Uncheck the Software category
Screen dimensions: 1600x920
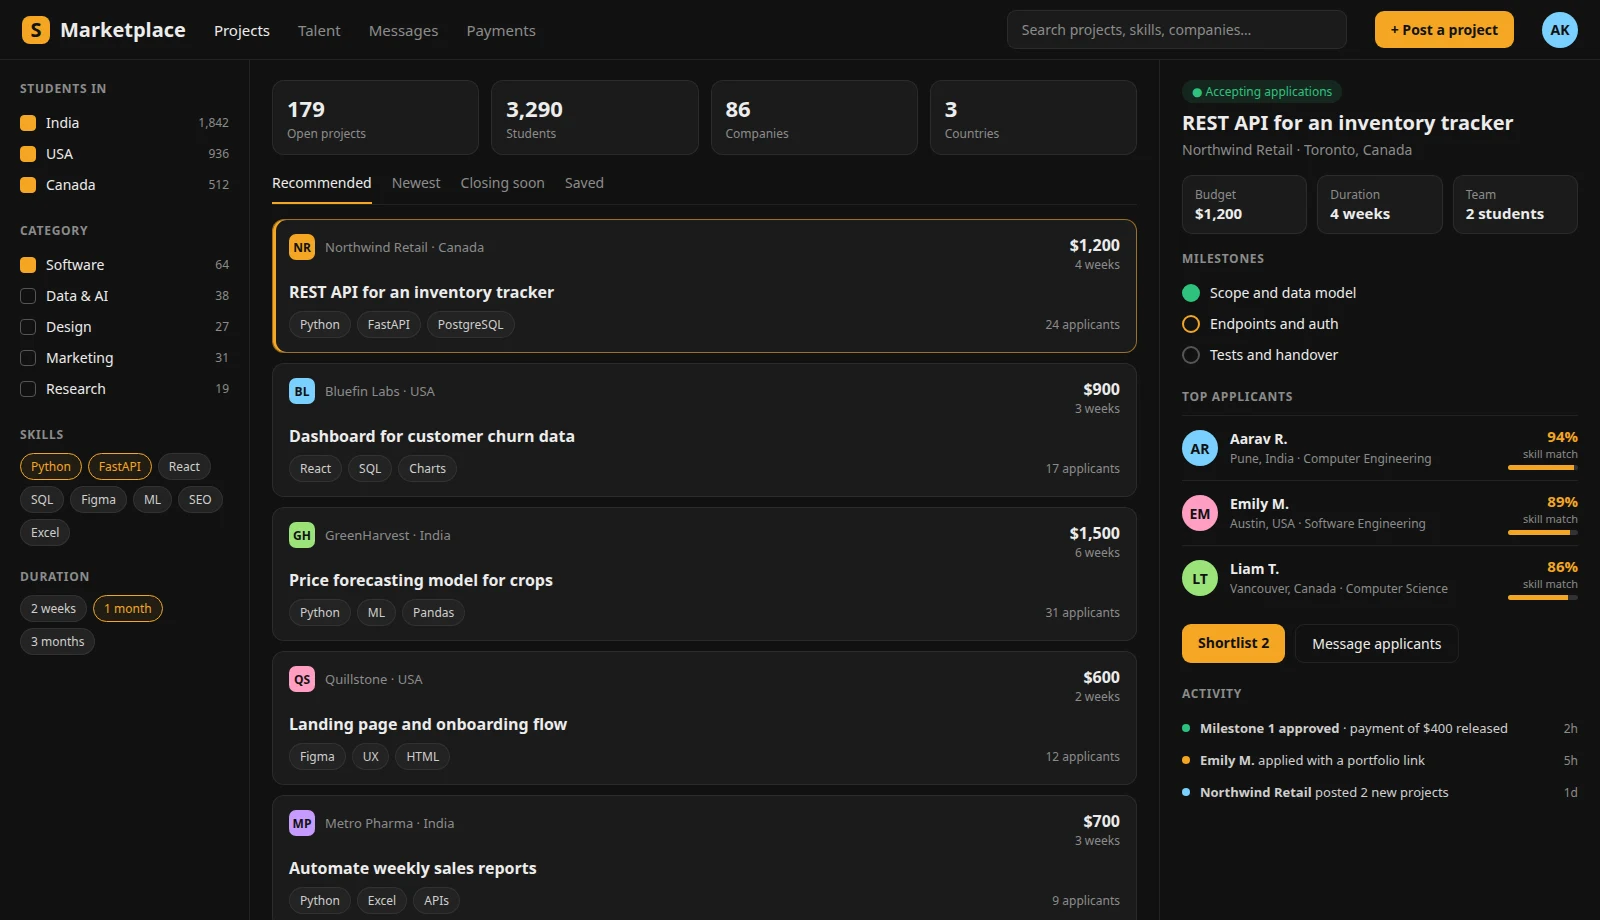28,265
